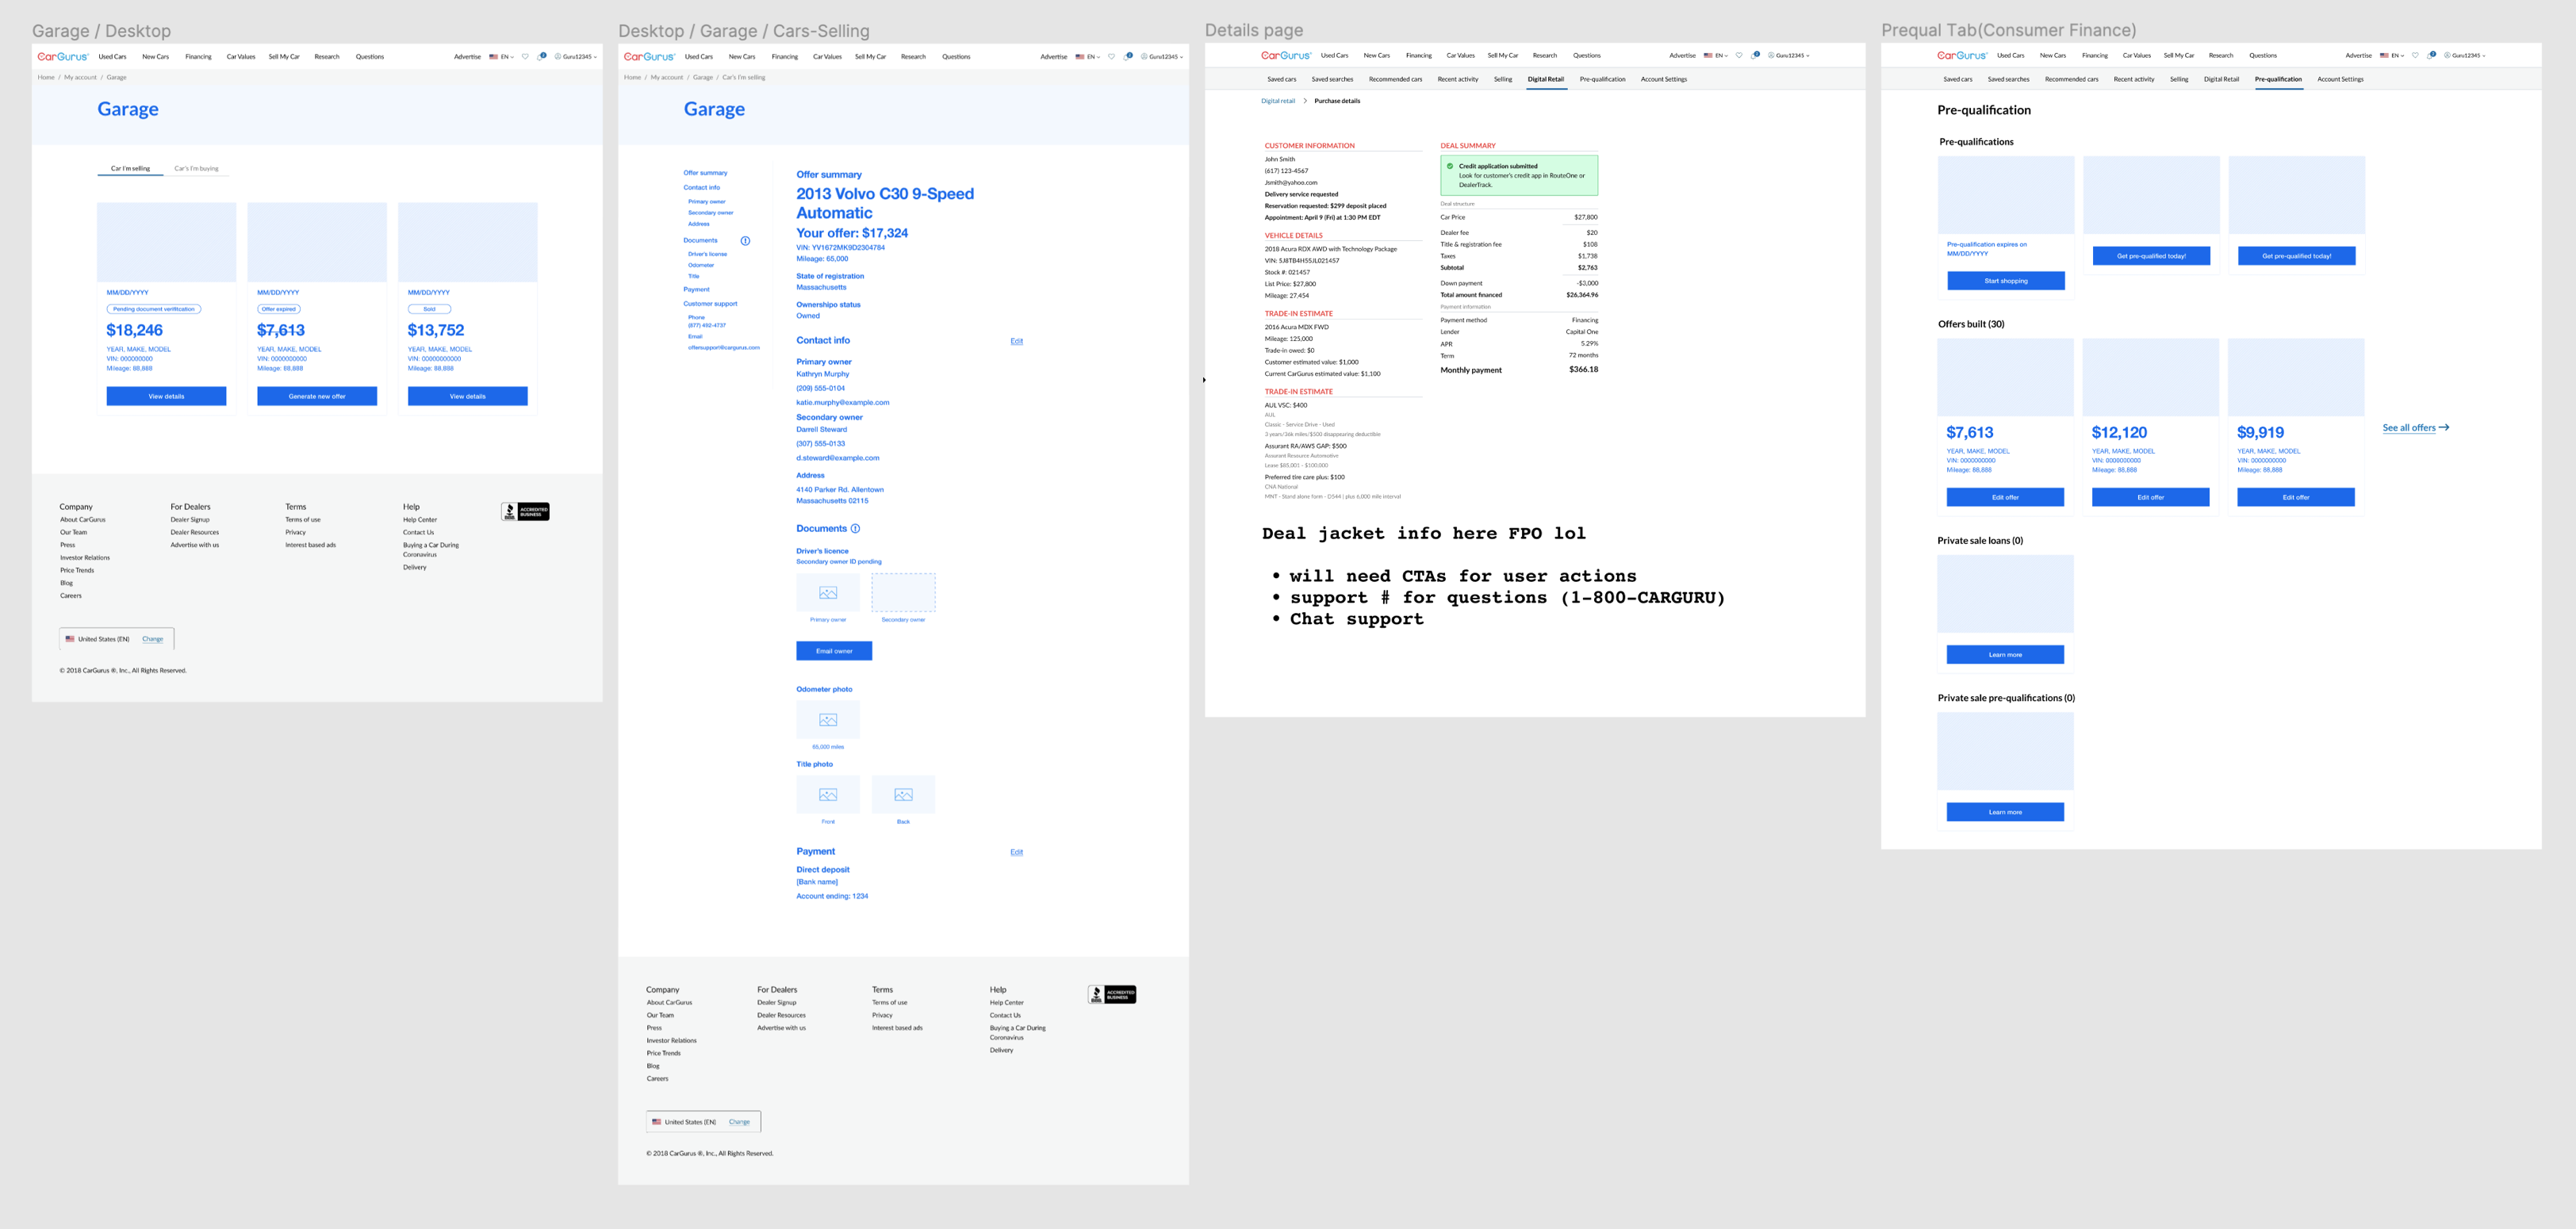
Task: Switch to Car's I'm buying tab
Action: coord(196,169)
